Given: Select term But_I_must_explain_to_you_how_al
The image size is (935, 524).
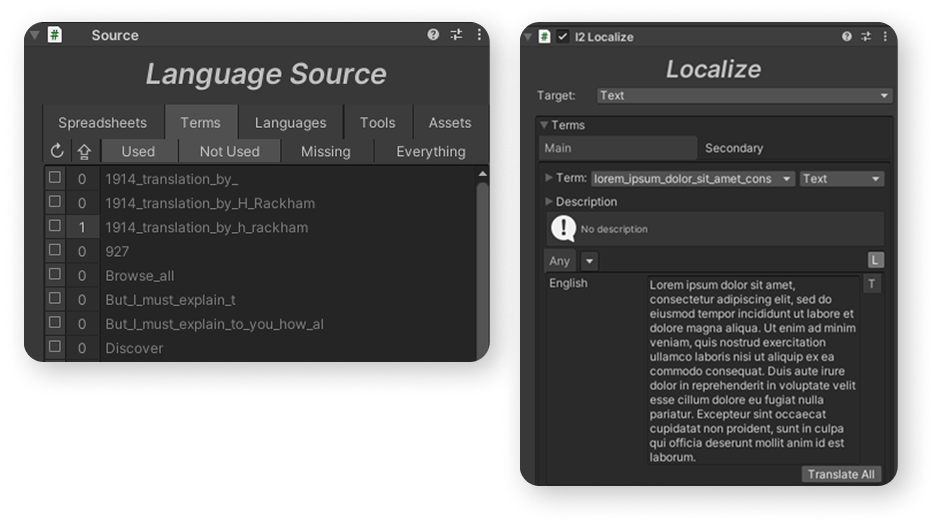Looking at the screenshot, I should click(215, 324).
